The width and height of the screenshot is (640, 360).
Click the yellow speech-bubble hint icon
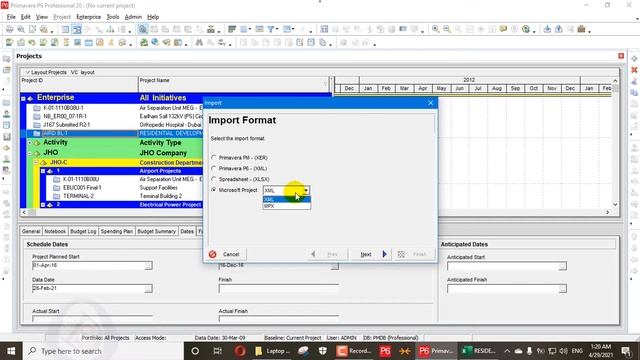tap(503, 29)
